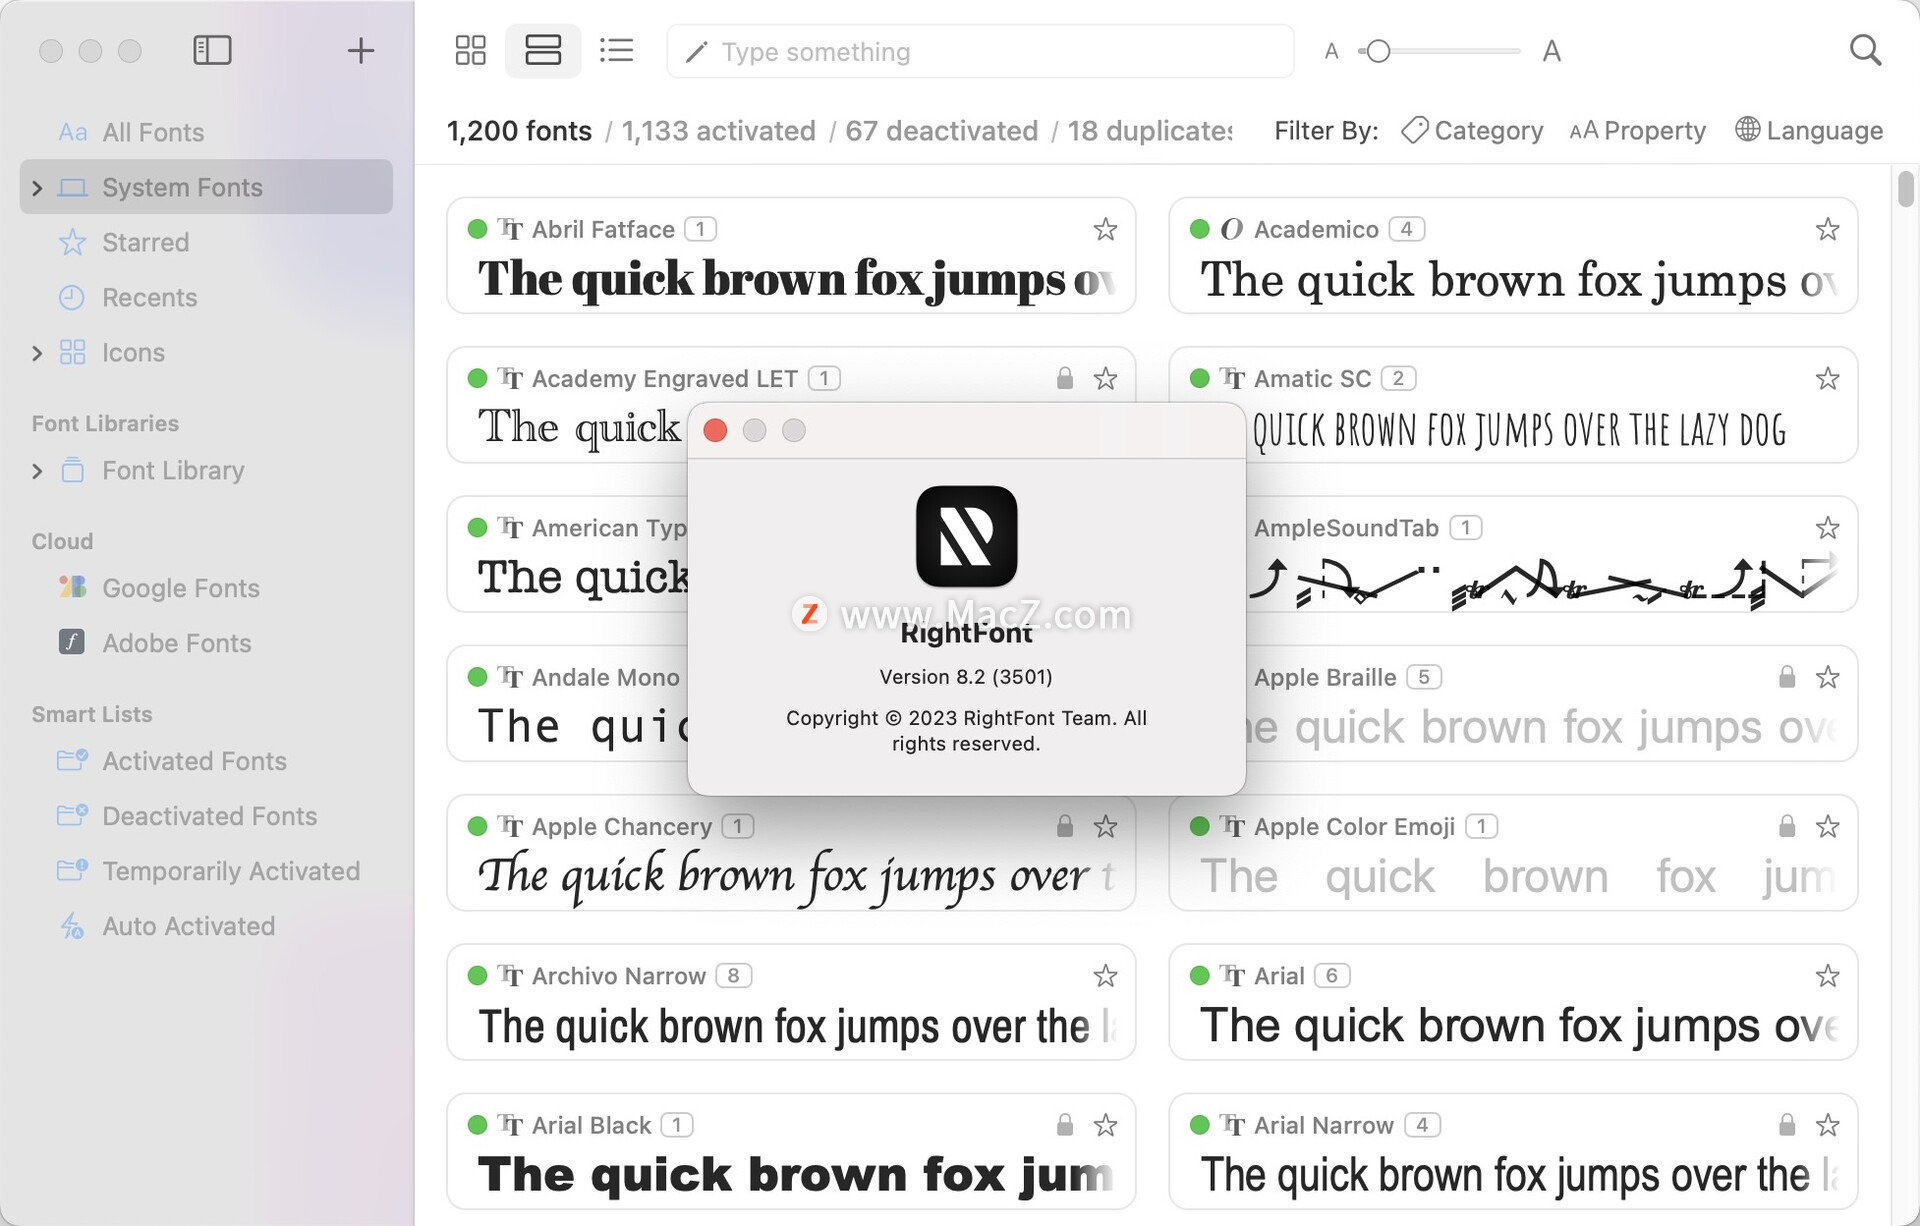Show the 67 deactivated fonts

941,131
